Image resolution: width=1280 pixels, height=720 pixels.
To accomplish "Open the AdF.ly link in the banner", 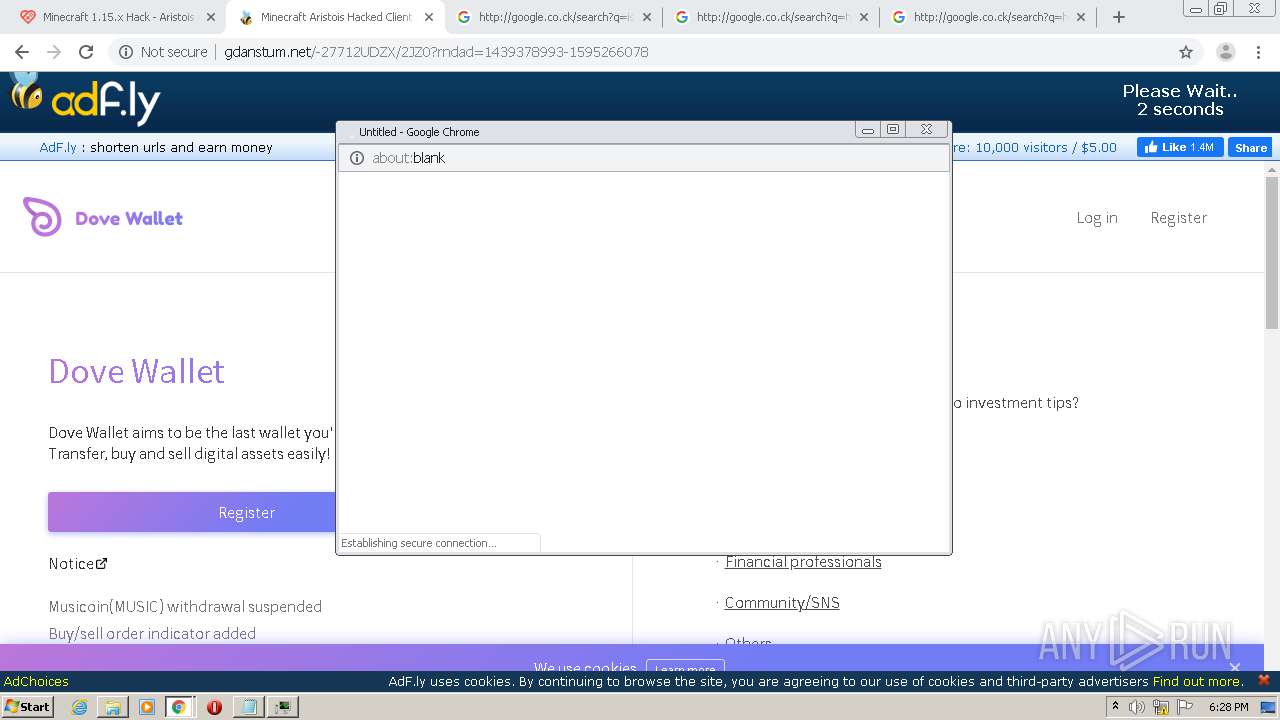I will (x=58, y=147).
